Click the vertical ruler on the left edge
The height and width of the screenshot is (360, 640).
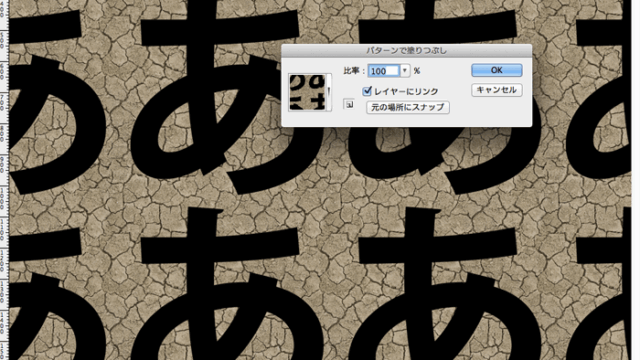coord(4,180)
